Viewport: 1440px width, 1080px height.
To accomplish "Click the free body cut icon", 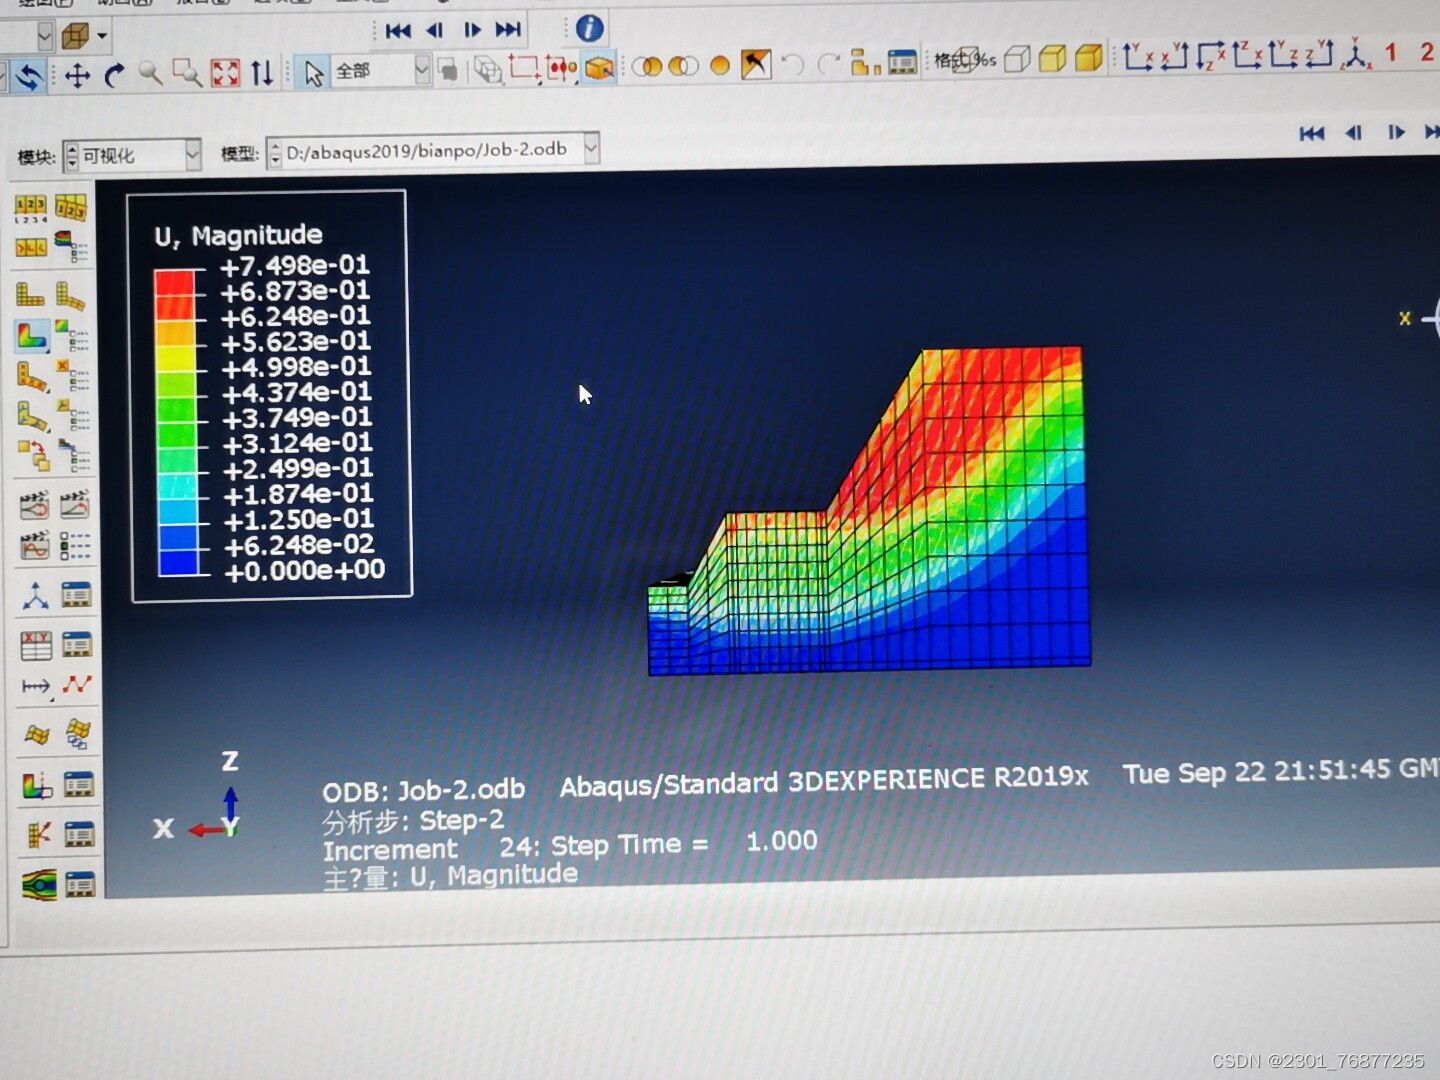I will pos(37,834).
